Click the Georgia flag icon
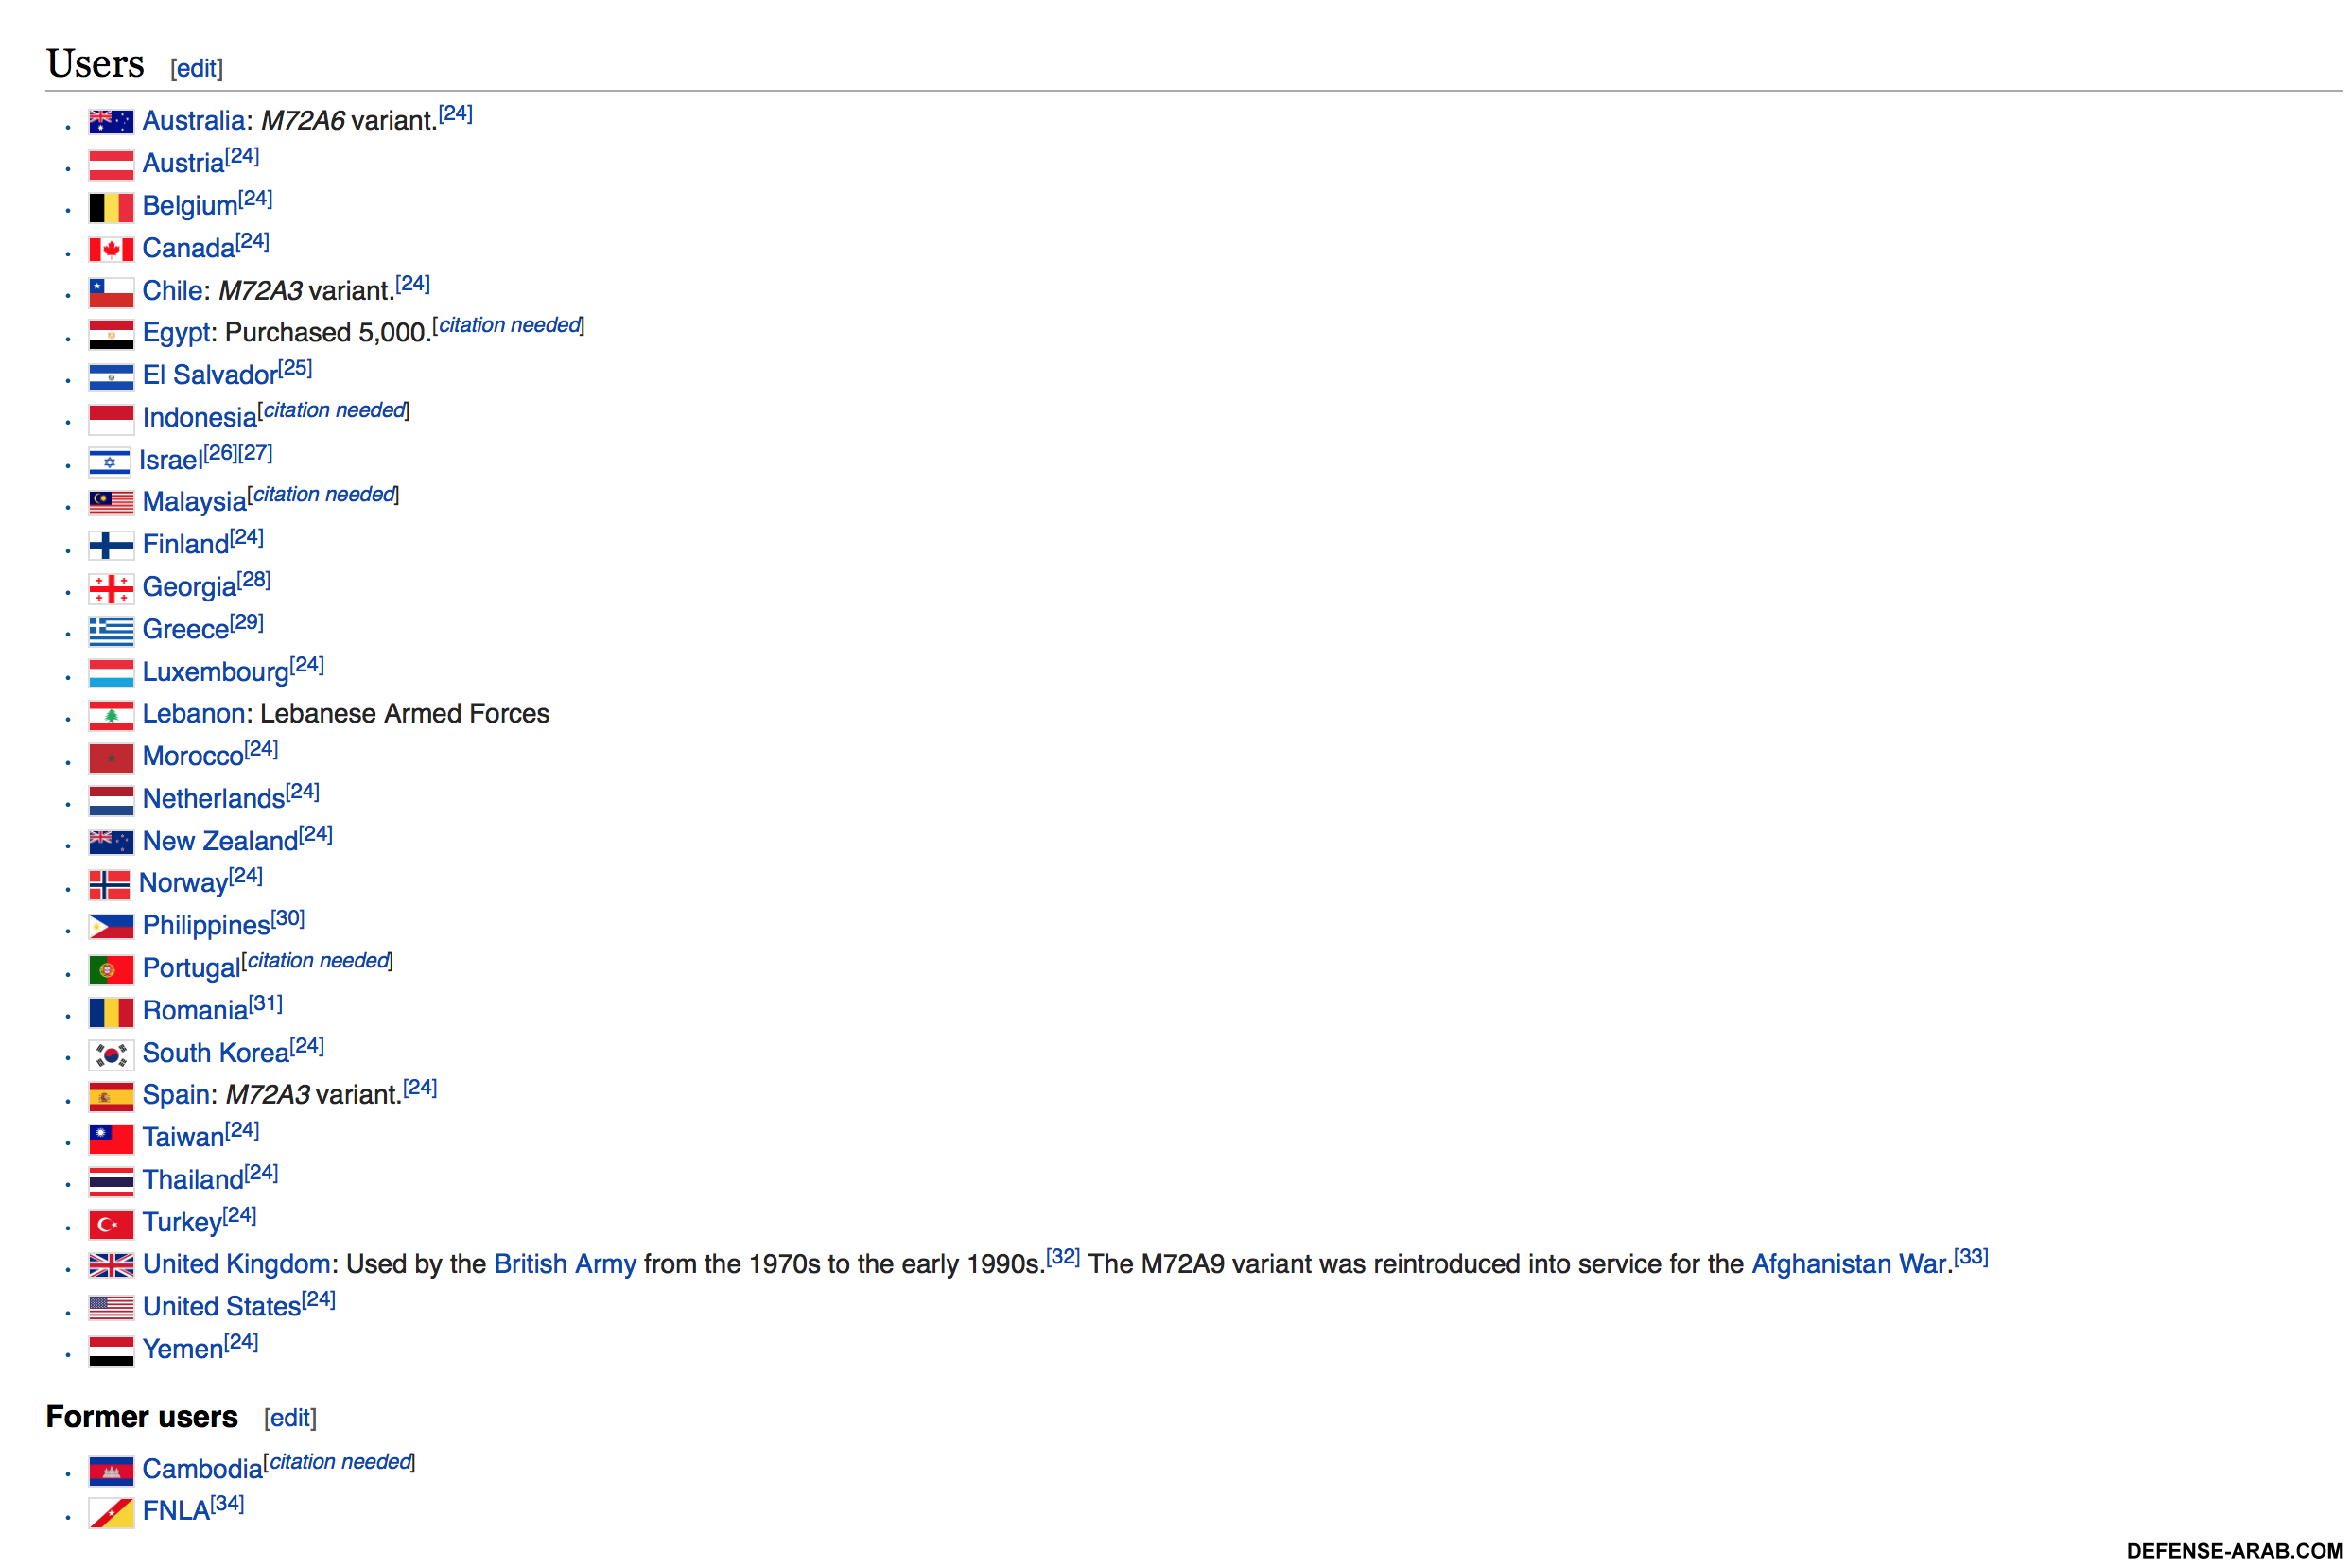Viewport: 2351px width, 1568px height. pos(111,589)
